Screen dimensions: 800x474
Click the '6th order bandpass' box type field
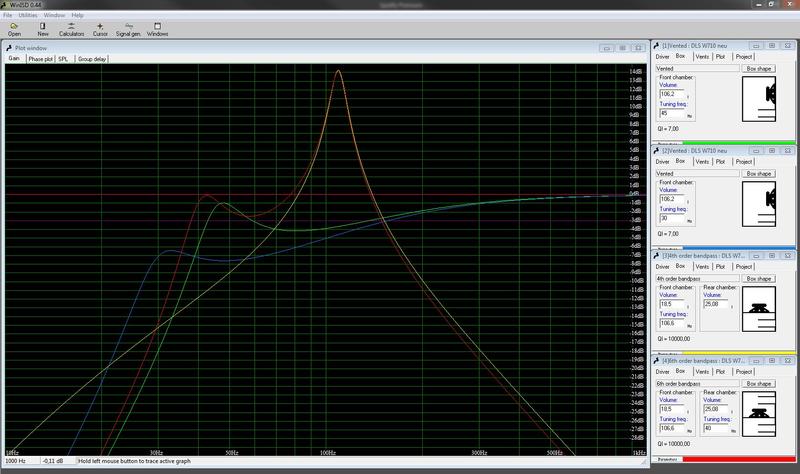pyautogui.click(x=697, y=384)
